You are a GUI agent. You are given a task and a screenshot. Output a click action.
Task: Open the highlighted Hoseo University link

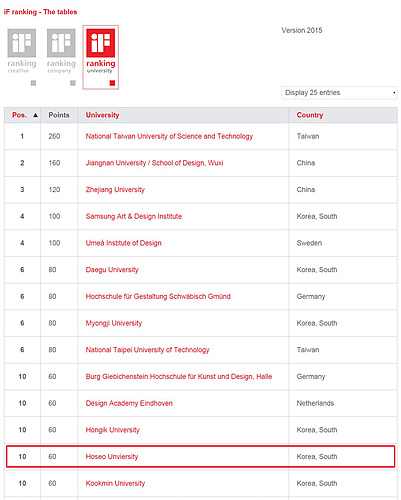click(x=112, y=457)
